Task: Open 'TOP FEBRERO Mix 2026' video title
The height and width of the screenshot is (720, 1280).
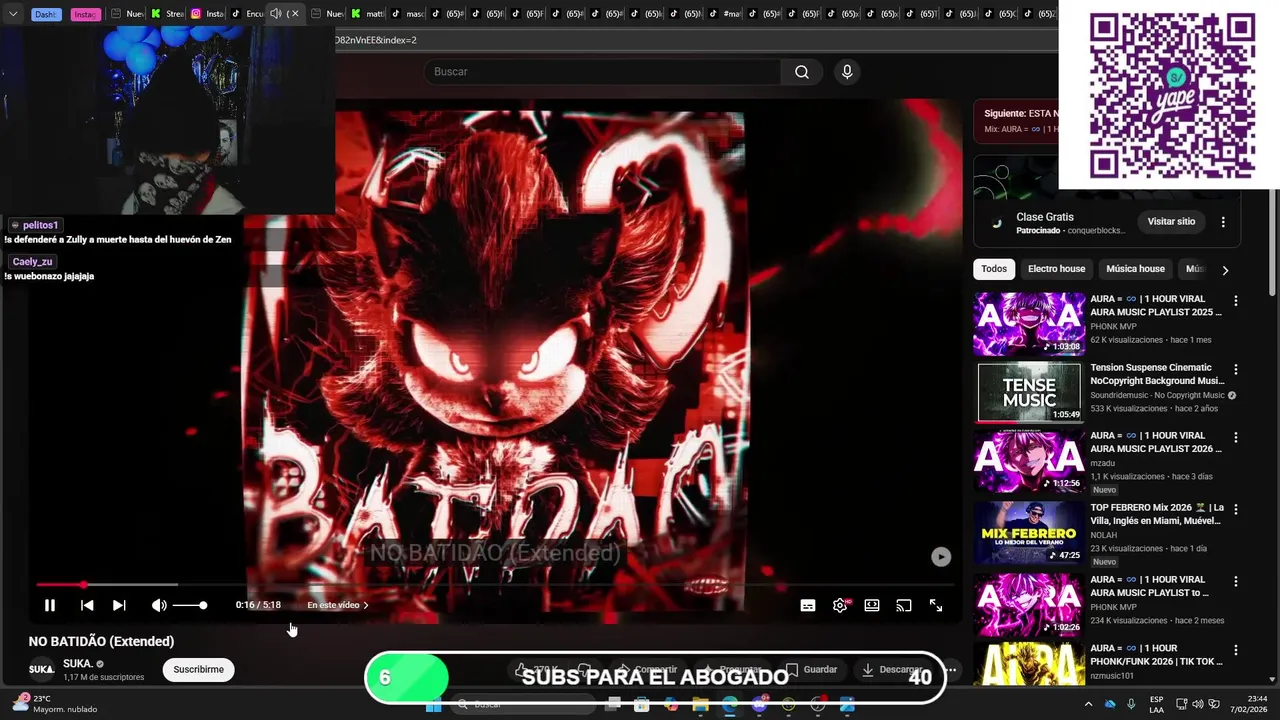Action: pos(1157,514)
